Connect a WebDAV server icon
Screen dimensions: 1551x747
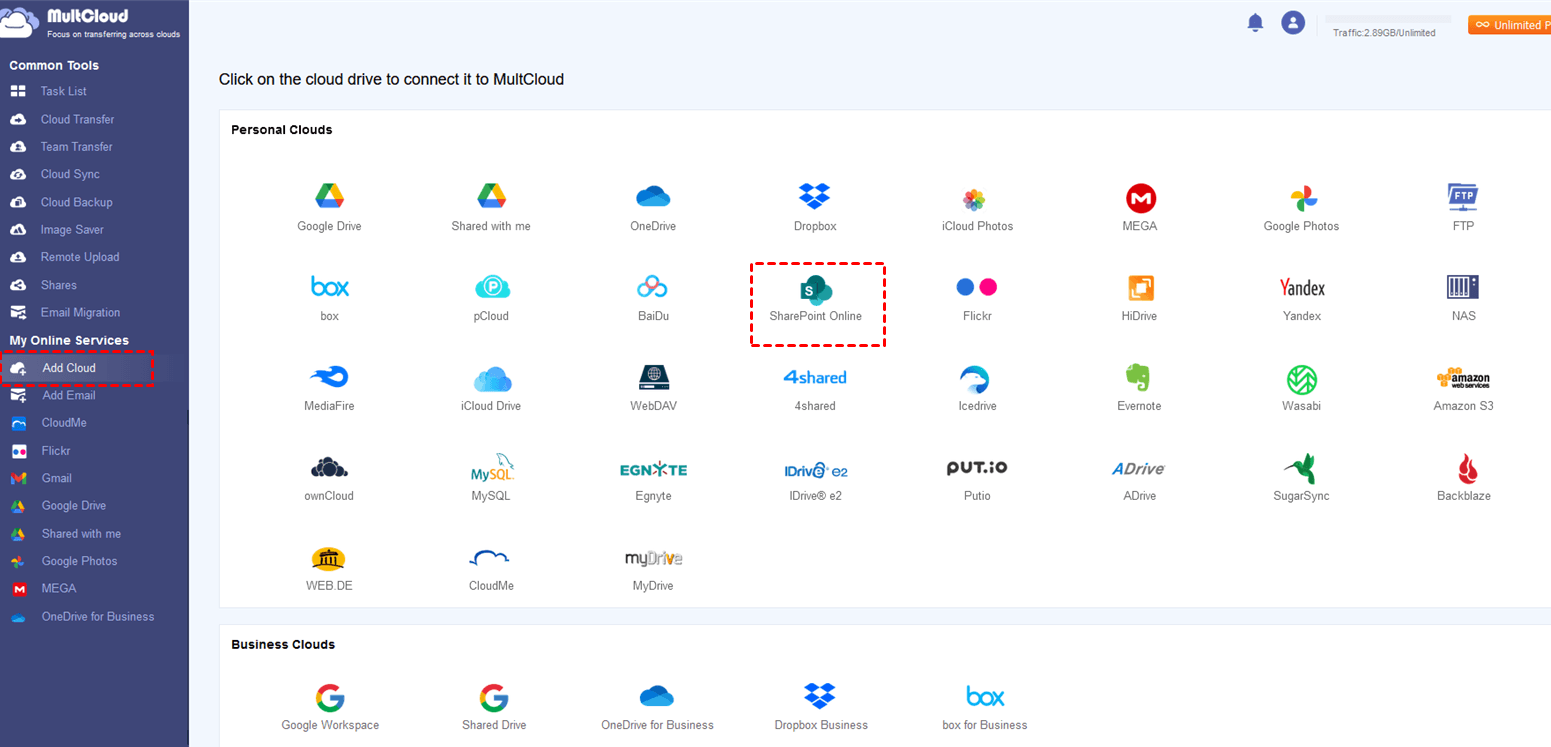[x=653, y=377]
